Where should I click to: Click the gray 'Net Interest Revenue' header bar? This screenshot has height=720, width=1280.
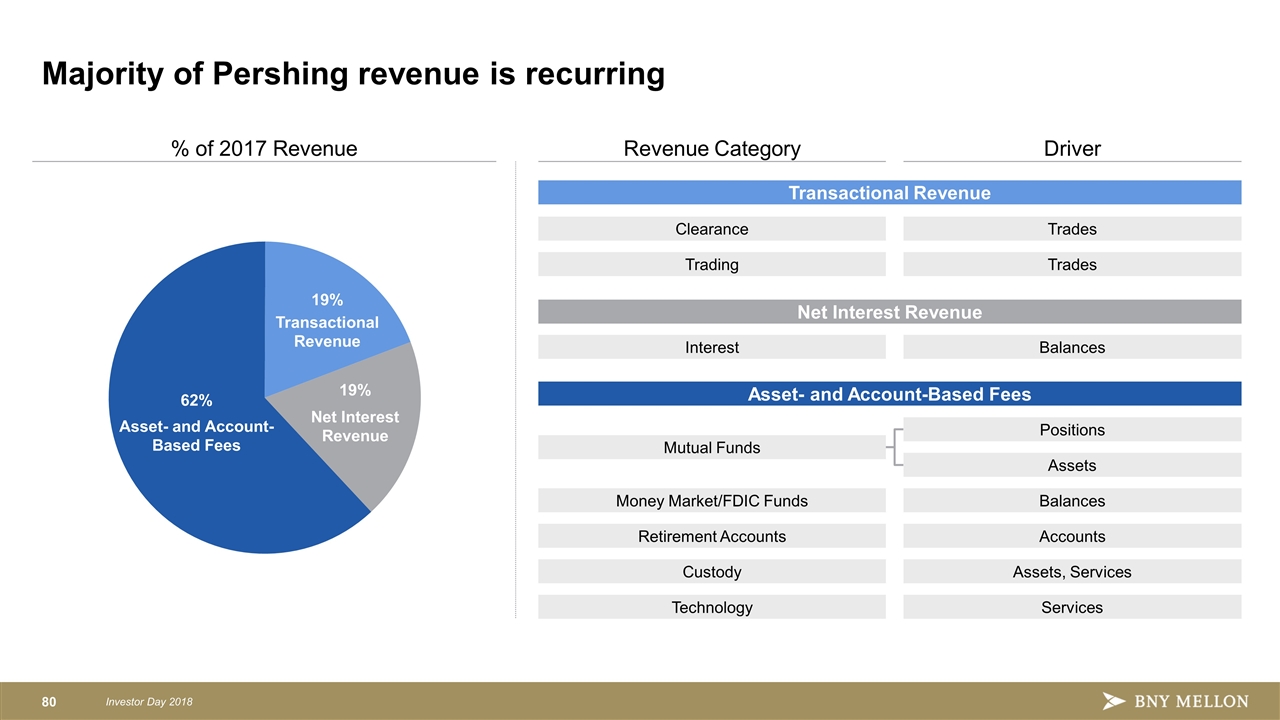[x=889, y=312]
